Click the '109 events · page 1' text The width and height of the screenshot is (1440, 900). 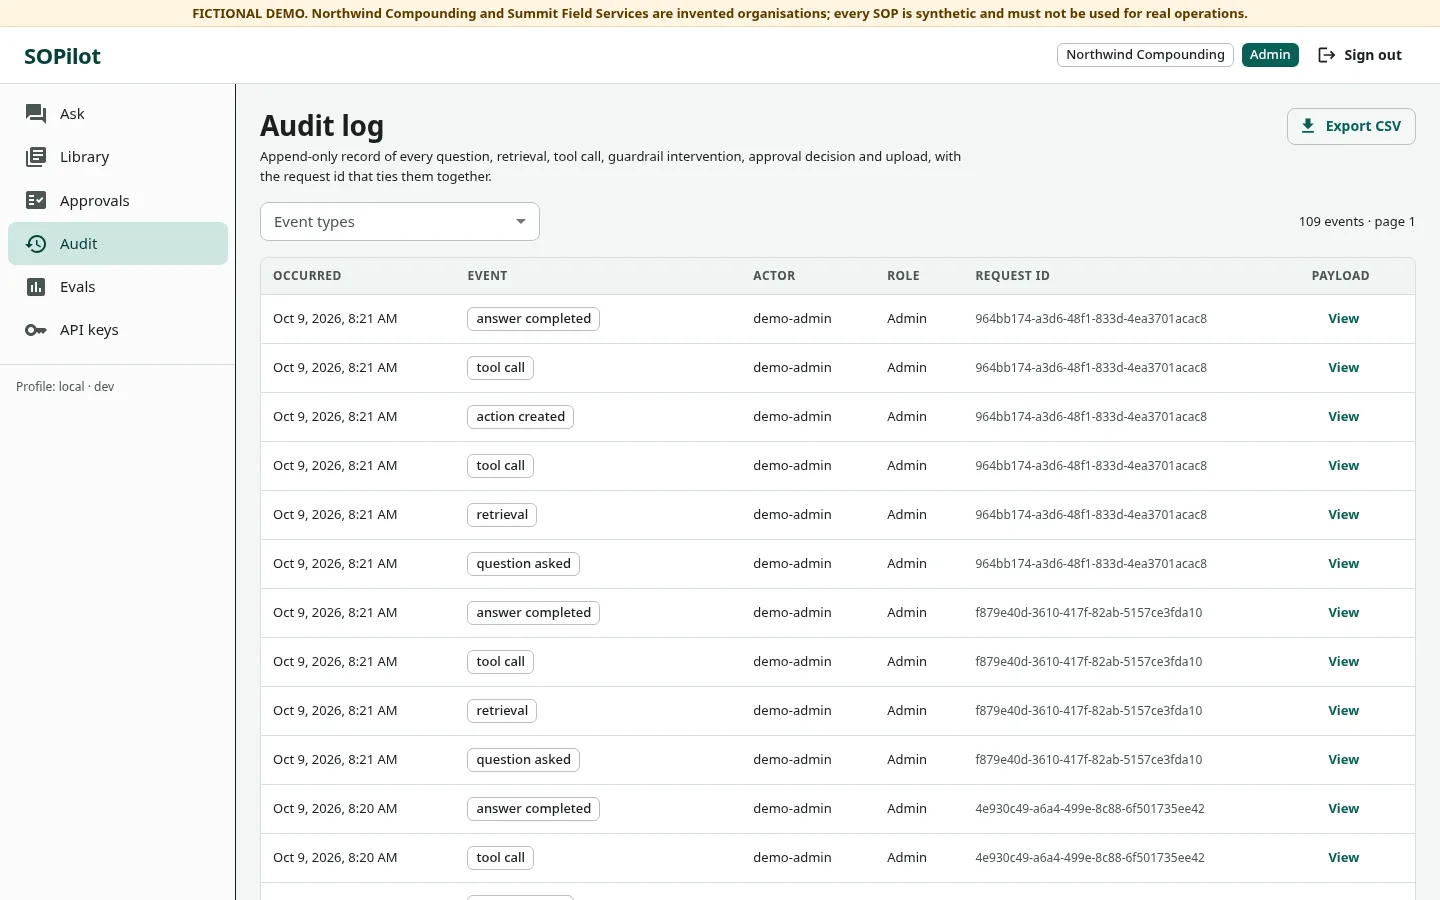pos(1357,222)
